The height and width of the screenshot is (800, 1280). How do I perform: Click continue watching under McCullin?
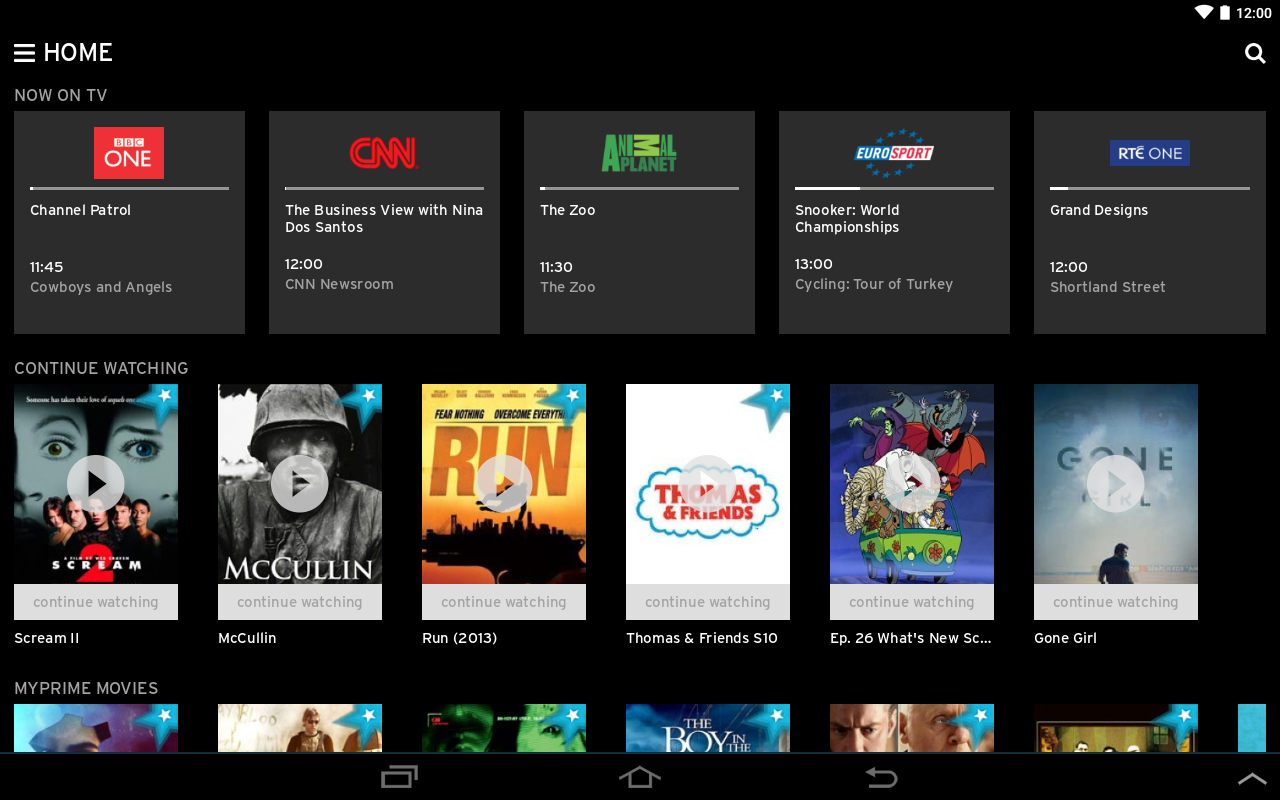point(300,602)
